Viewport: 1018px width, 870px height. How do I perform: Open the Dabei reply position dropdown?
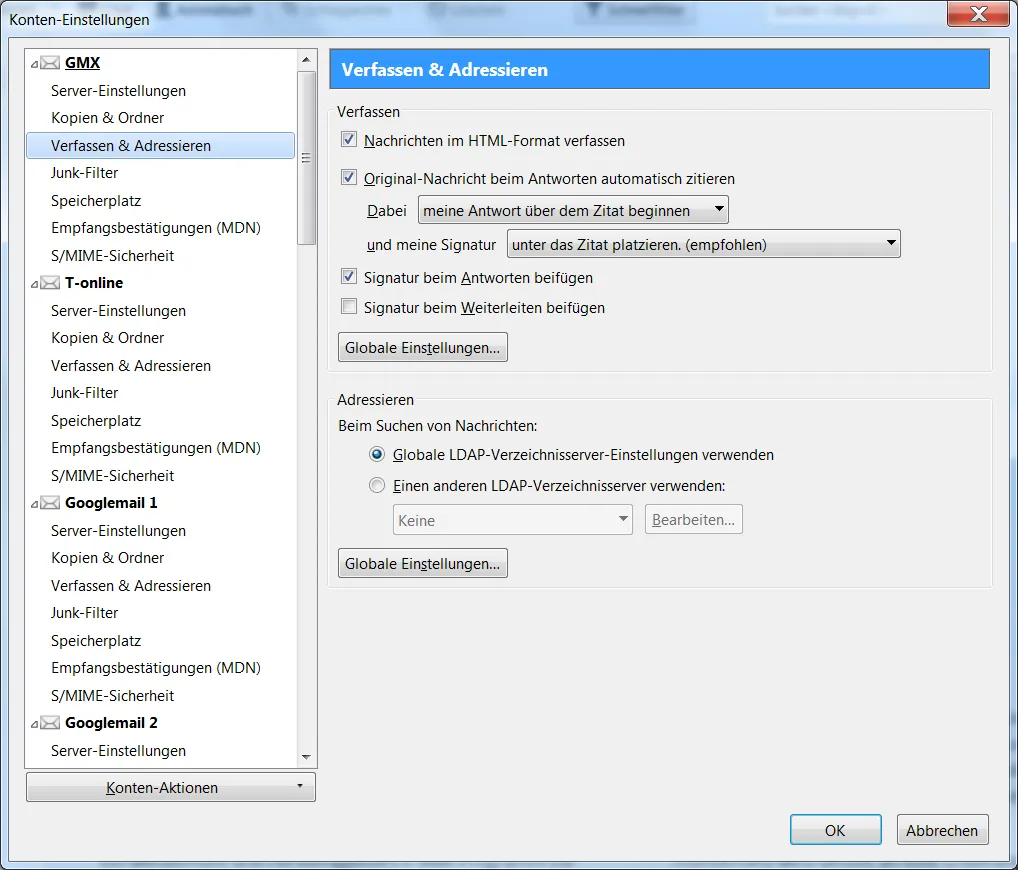pyautogui.click(x=573, y=210)
